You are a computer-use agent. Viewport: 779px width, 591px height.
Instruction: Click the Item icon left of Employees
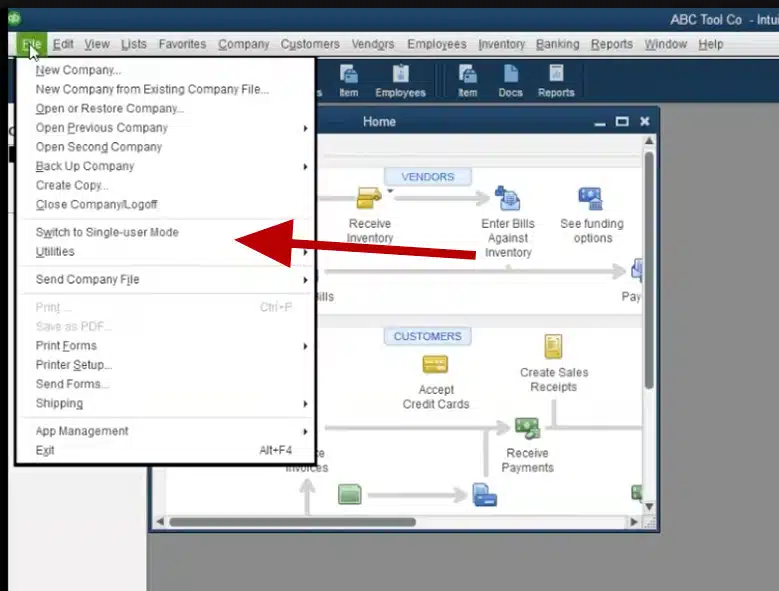tap(349, 81)
